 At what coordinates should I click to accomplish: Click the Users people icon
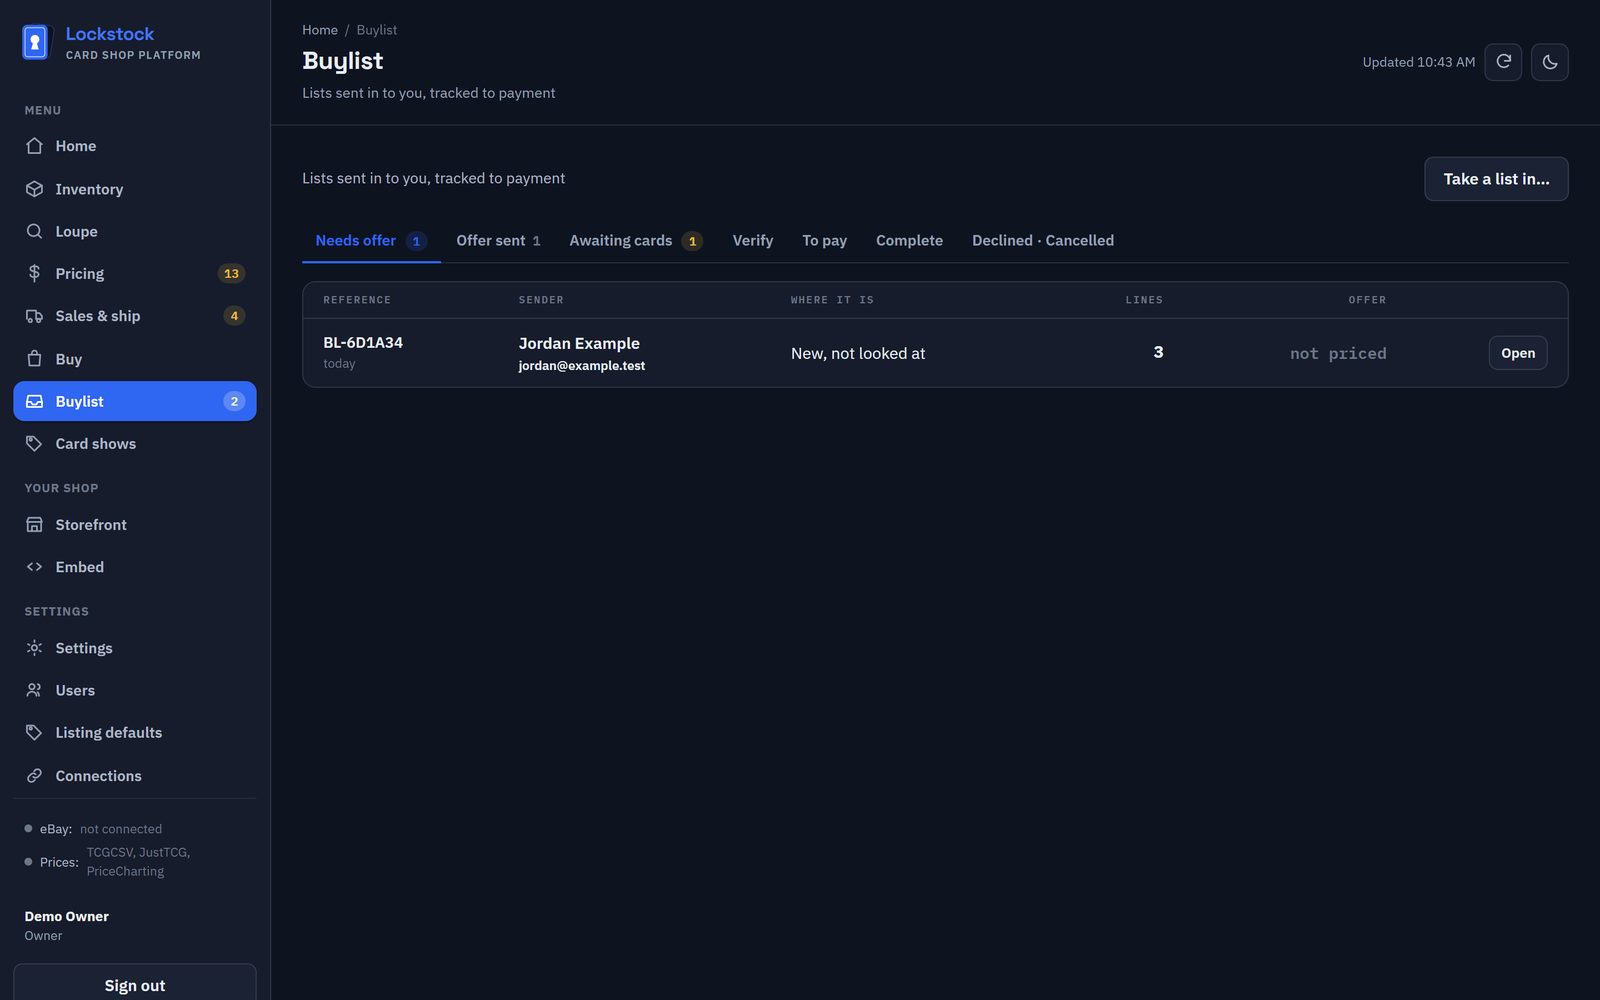tap(34, 690)
